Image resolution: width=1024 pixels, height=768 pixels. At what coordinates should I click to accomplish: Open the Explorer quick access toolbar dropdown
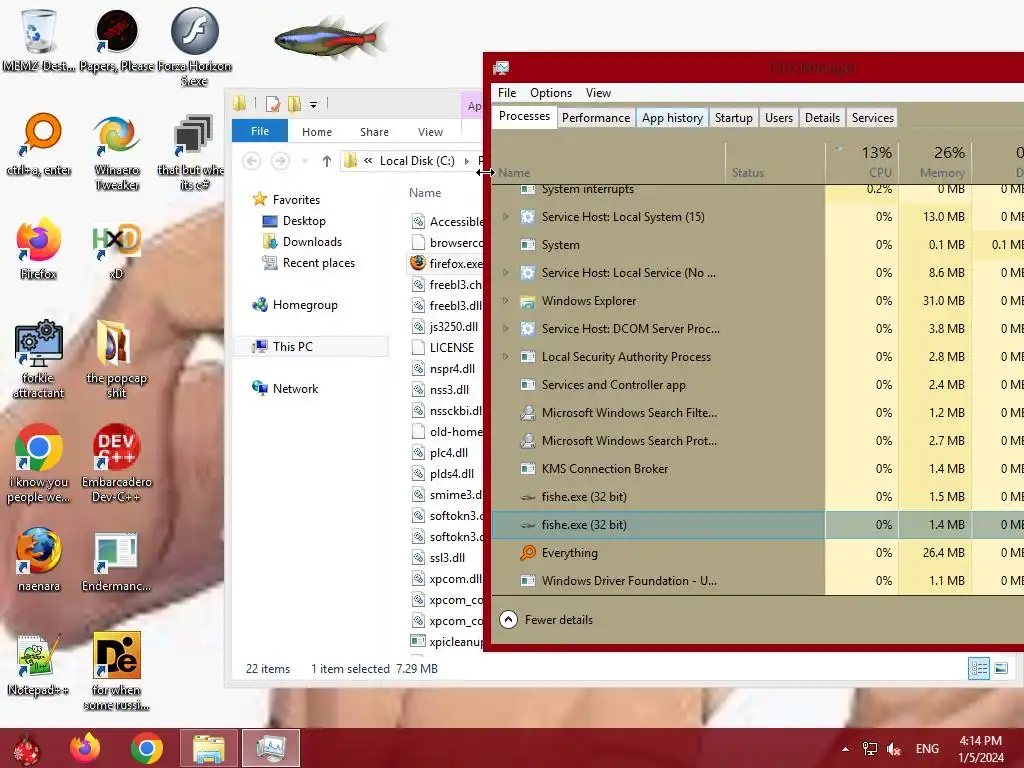[313, 104]
